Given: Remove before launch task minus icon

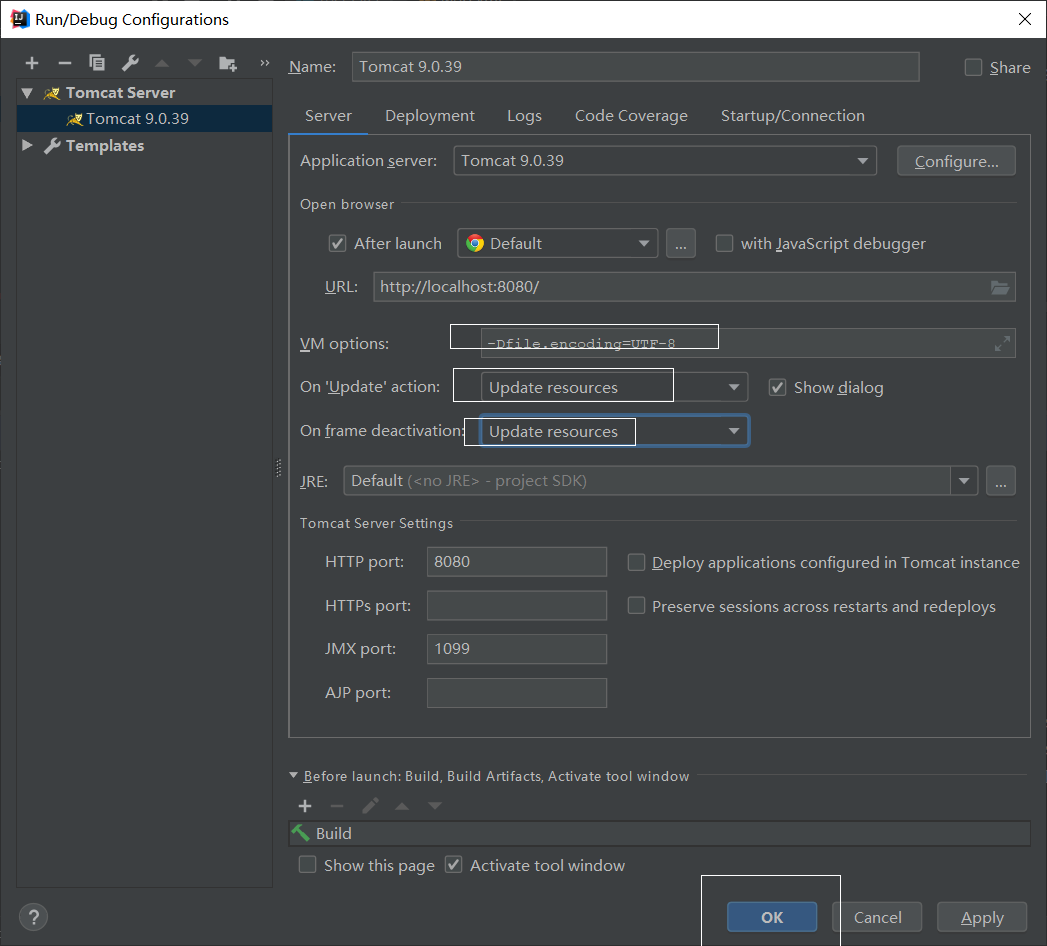Looking at the screenshot, I should 337,806.
